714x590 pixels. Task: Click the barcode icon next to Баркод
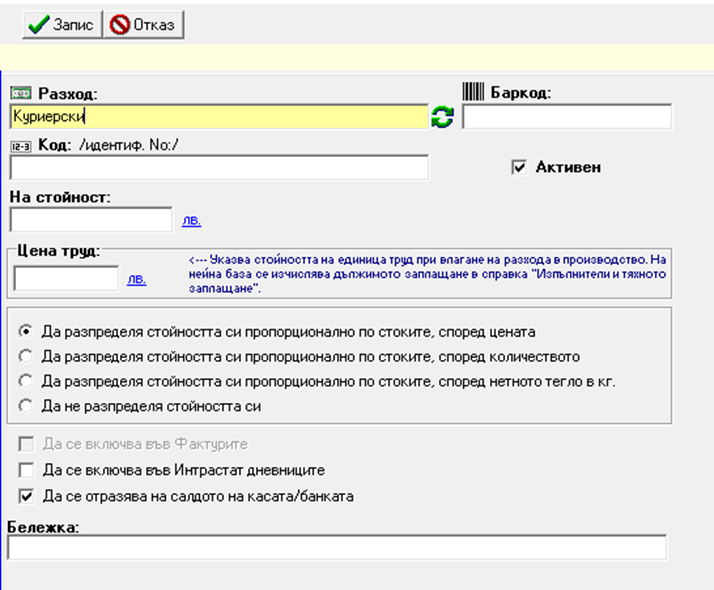(x=473, y=92)
